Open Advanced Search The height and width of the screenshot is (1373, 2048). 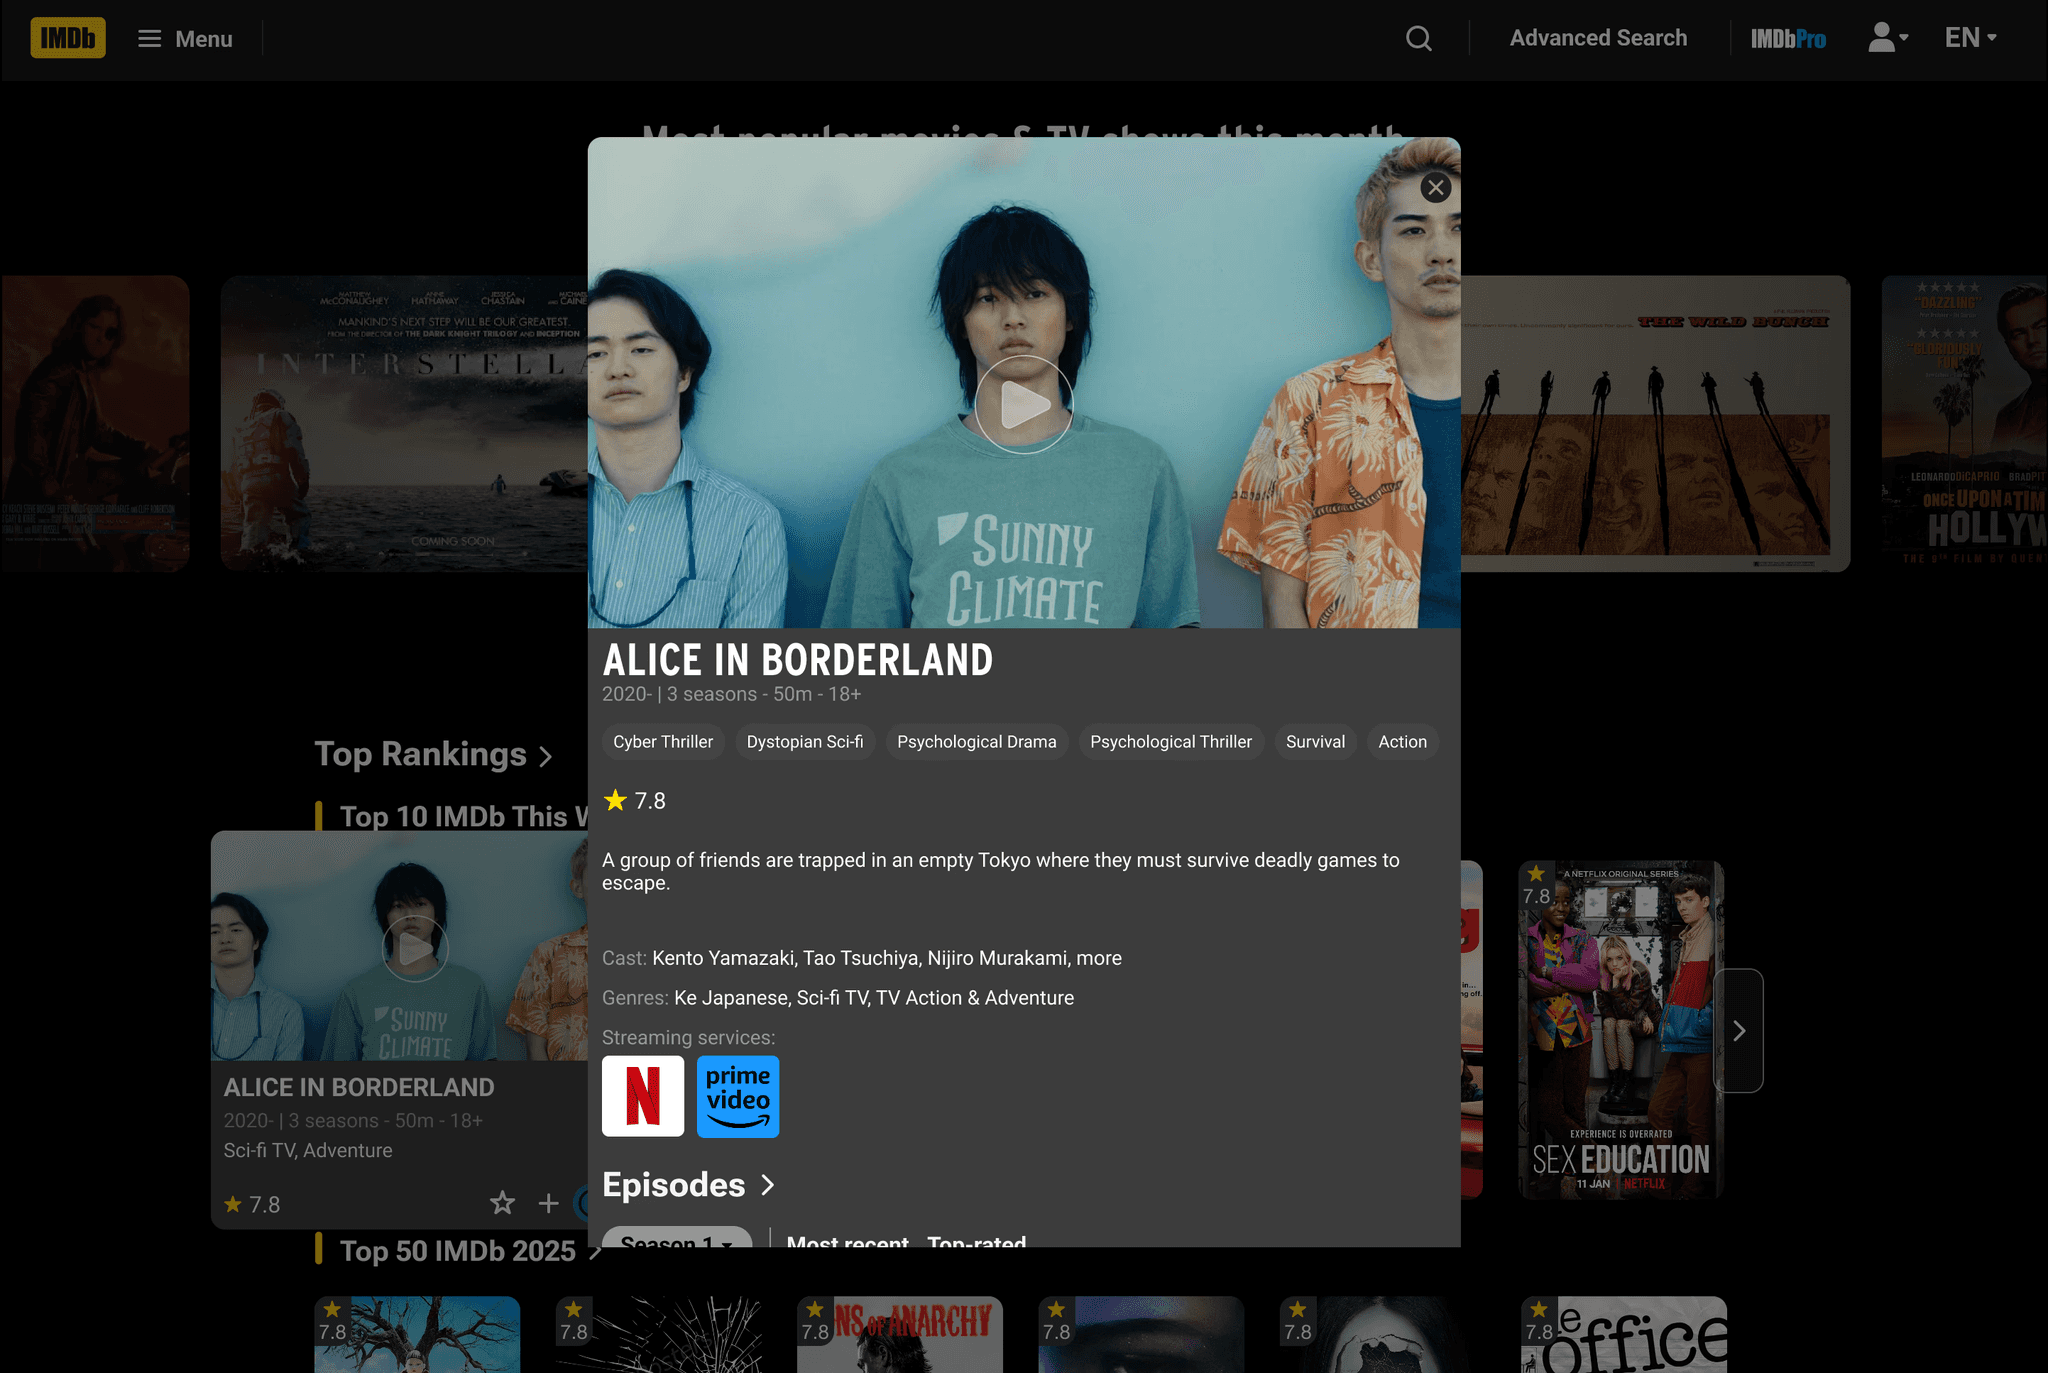point(1597,38)
